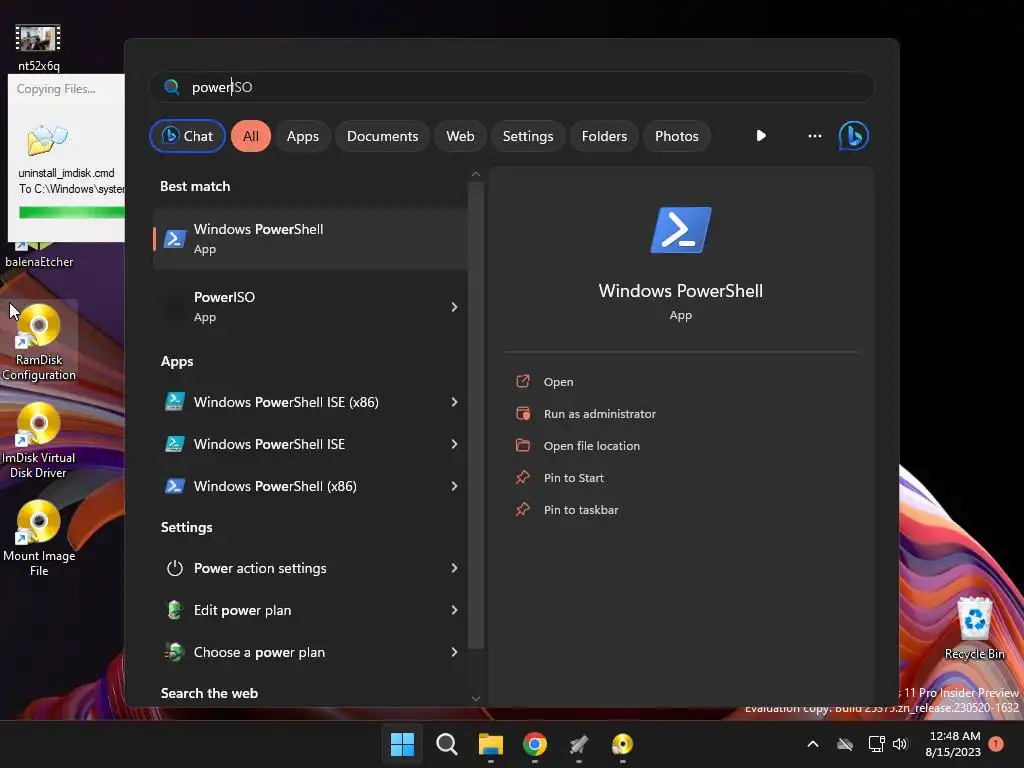Viewport: 1024px width, 768px height.
Task: Choose Pin to taskbar
Action: [581, 510]
